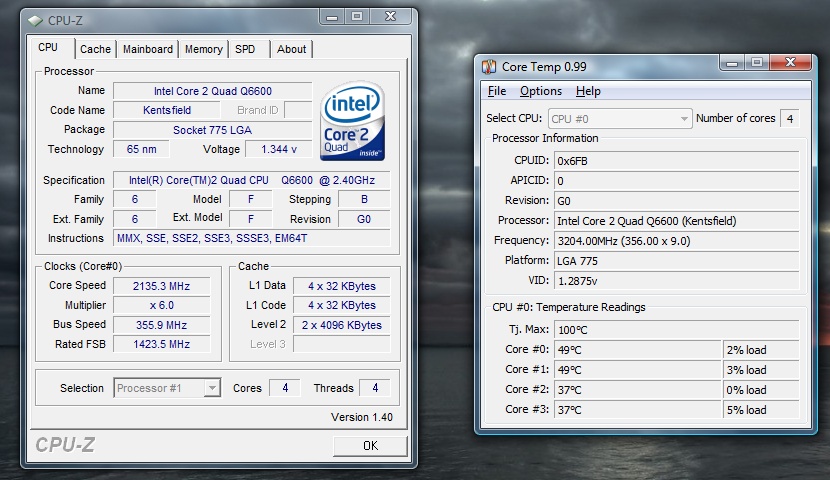Screen dimensions: 830x480
Task: Click the Level 2 value '2 x 4096 KBytes'
Action: click(x=342, y=325)
